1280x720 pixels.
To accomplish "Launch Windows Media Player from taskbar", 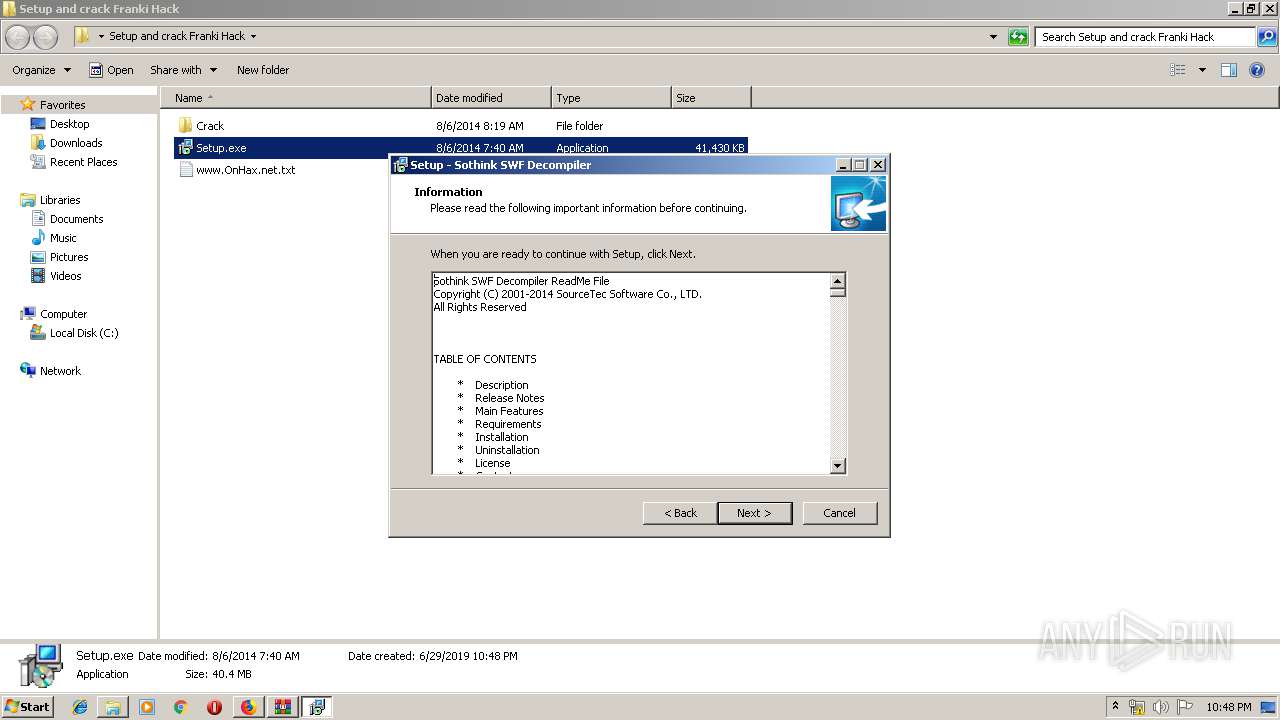I will [147, 707].
